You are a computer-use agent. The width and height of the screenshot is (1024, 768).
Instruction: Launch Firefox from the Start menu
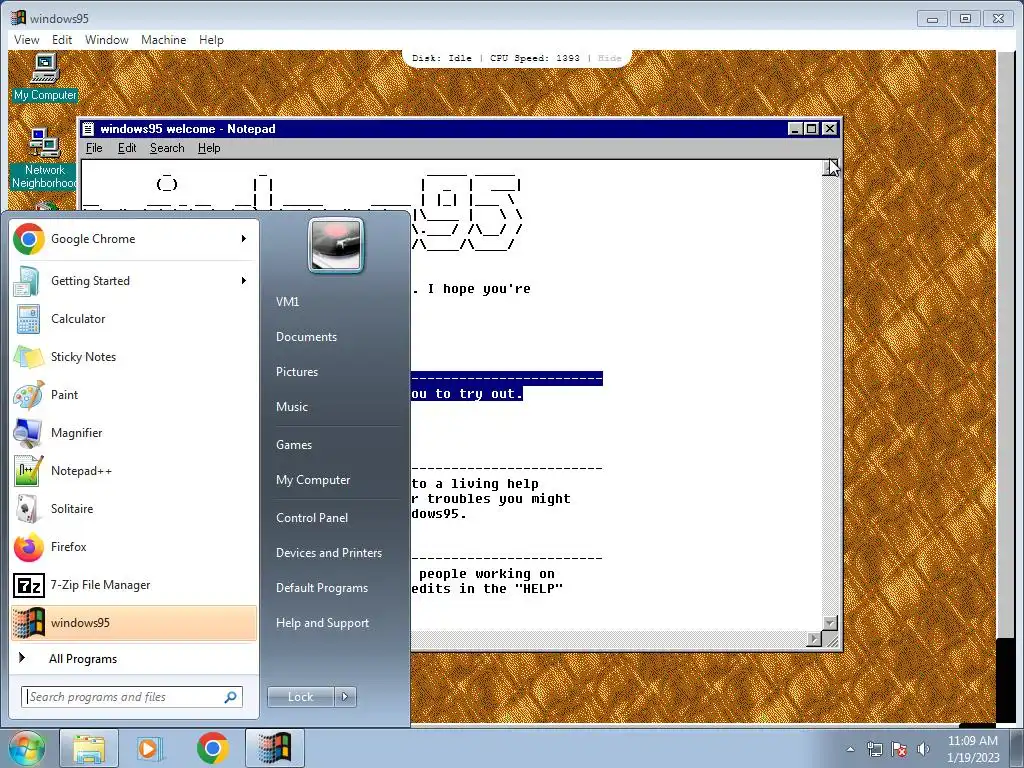(x=134, y=547)
